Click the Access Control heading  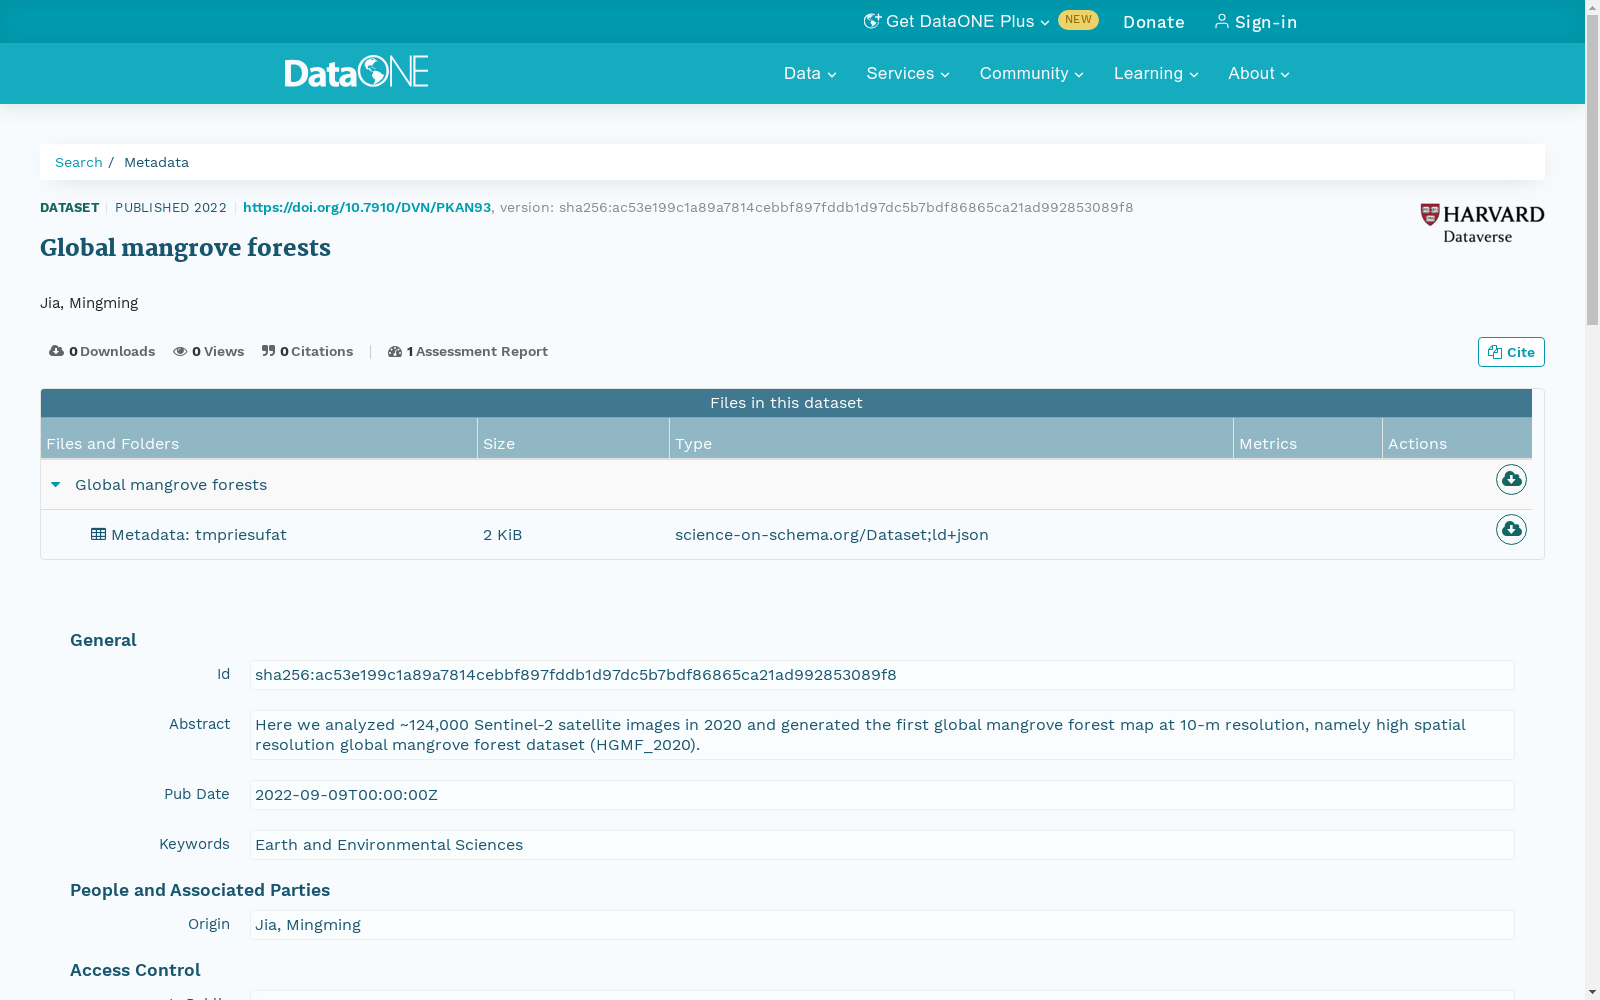pos(135,970)
